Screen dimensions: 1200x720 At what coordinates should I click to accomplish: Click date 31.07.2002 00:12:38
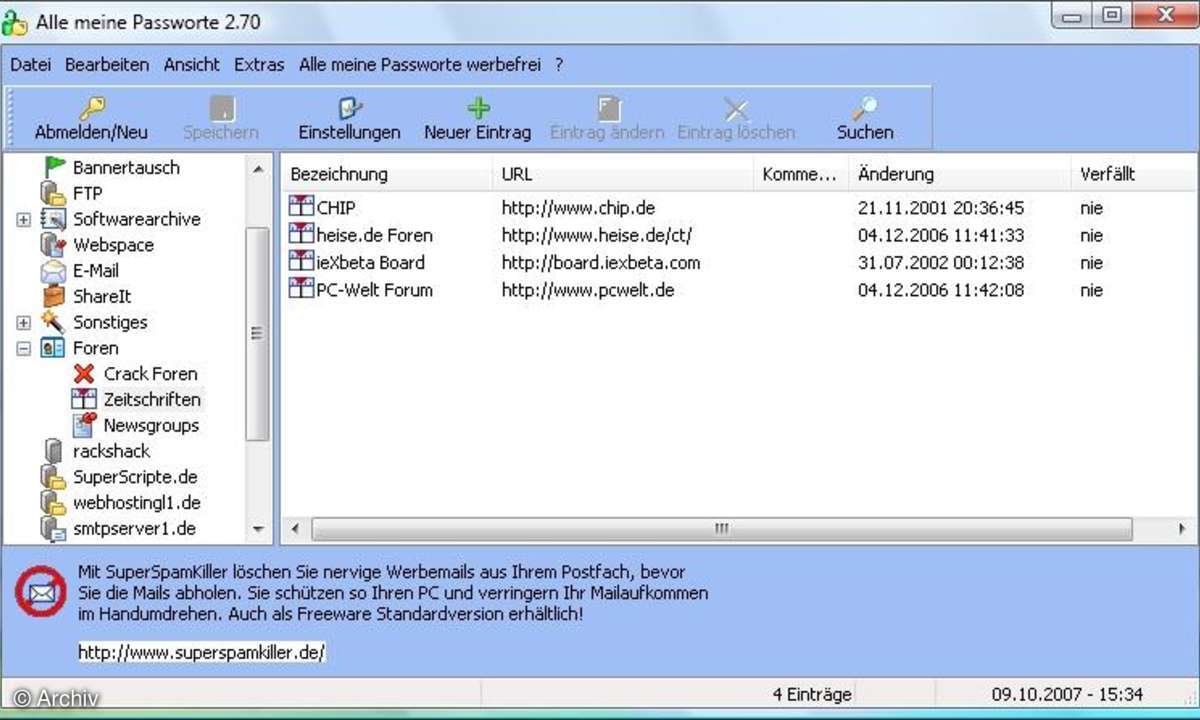(941, 263)
